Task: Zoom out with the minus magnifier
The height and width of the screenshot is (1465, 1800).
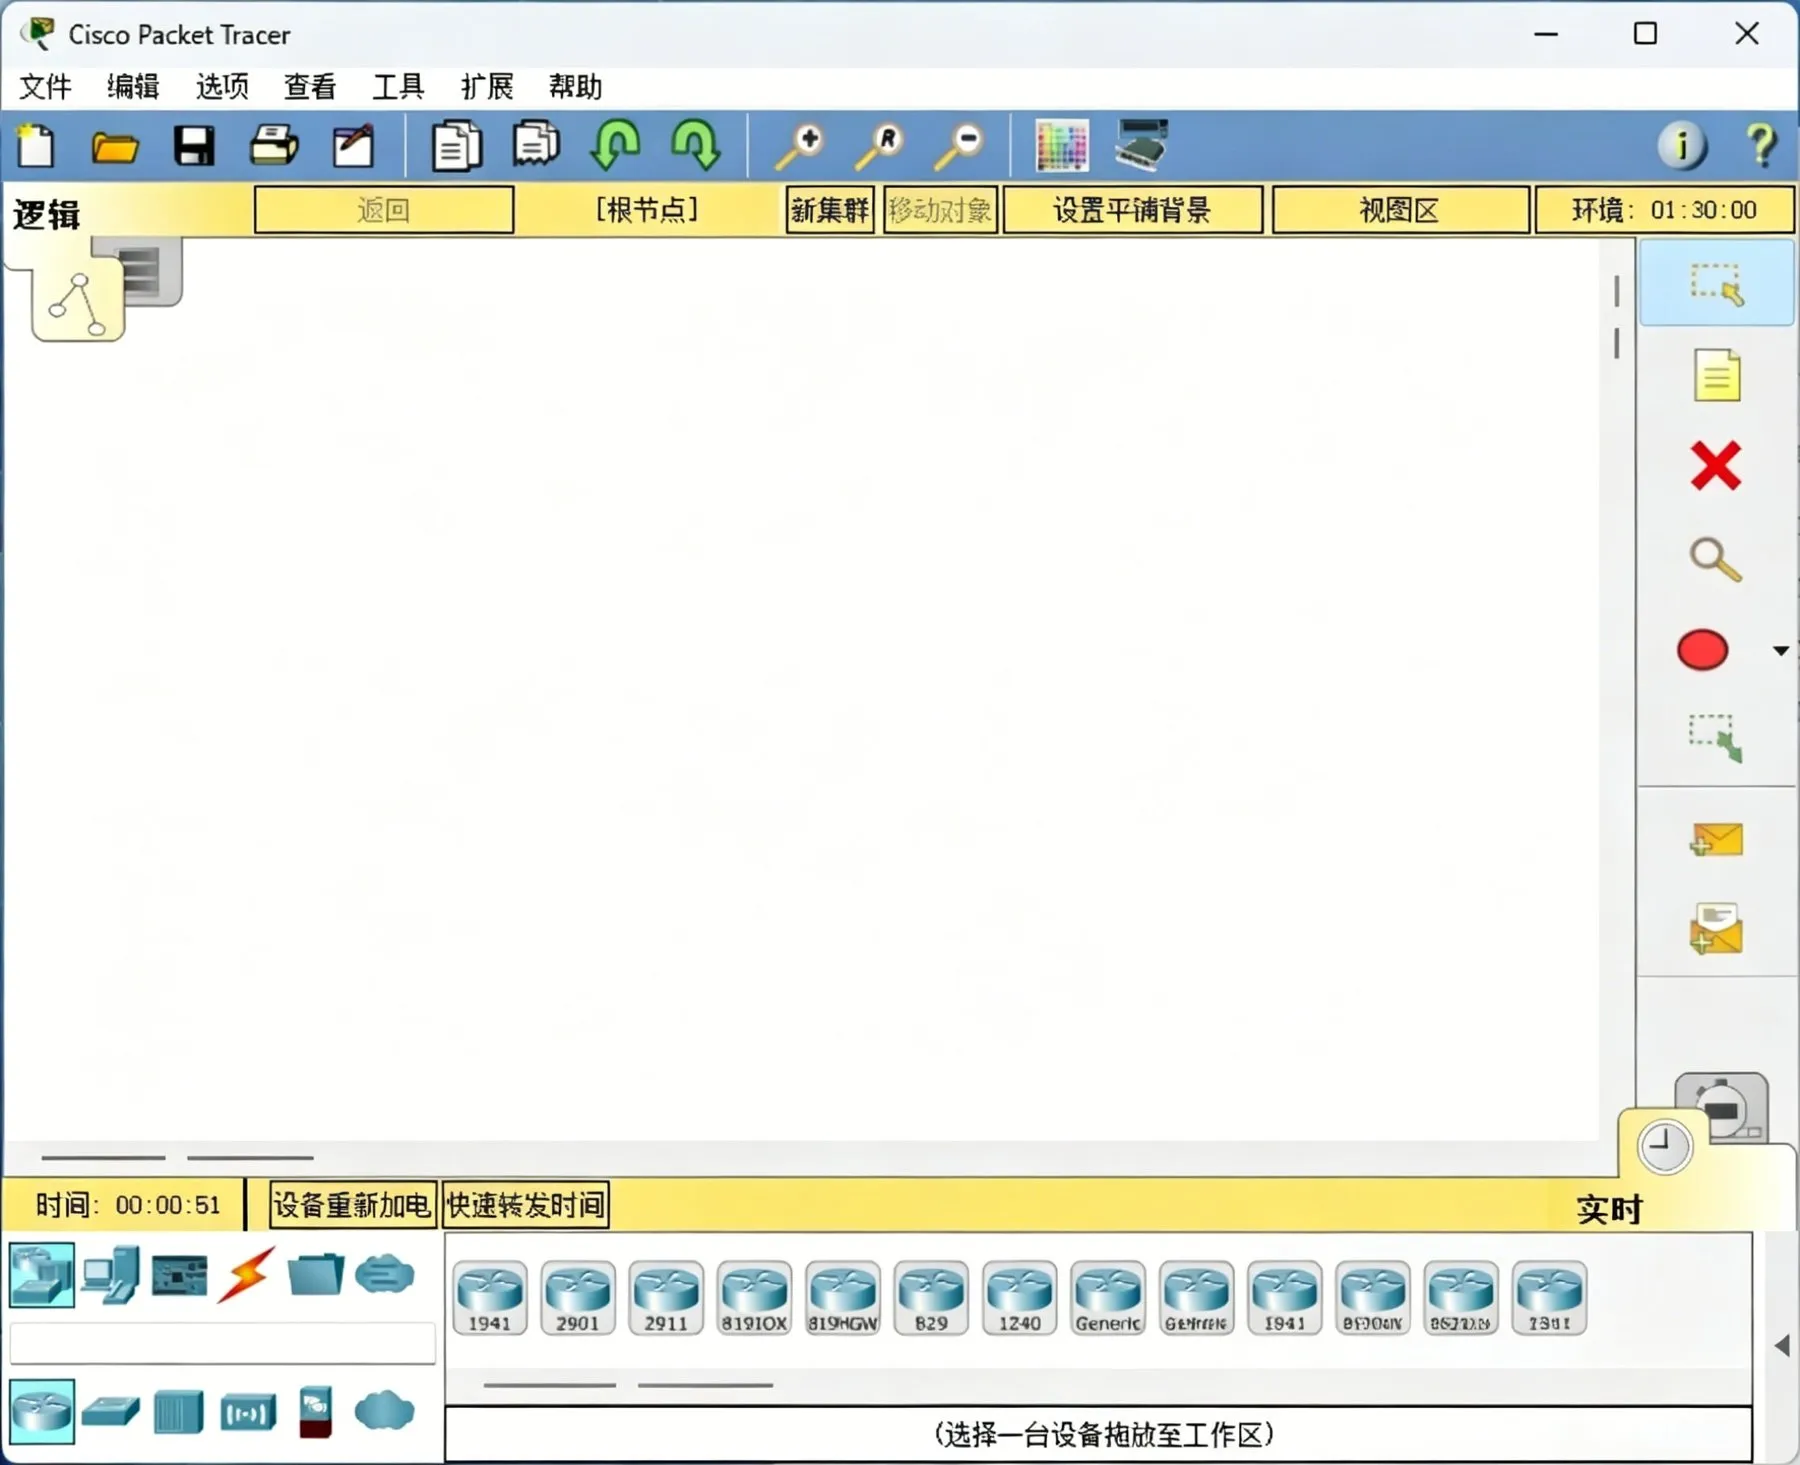Action: [959, 146]
